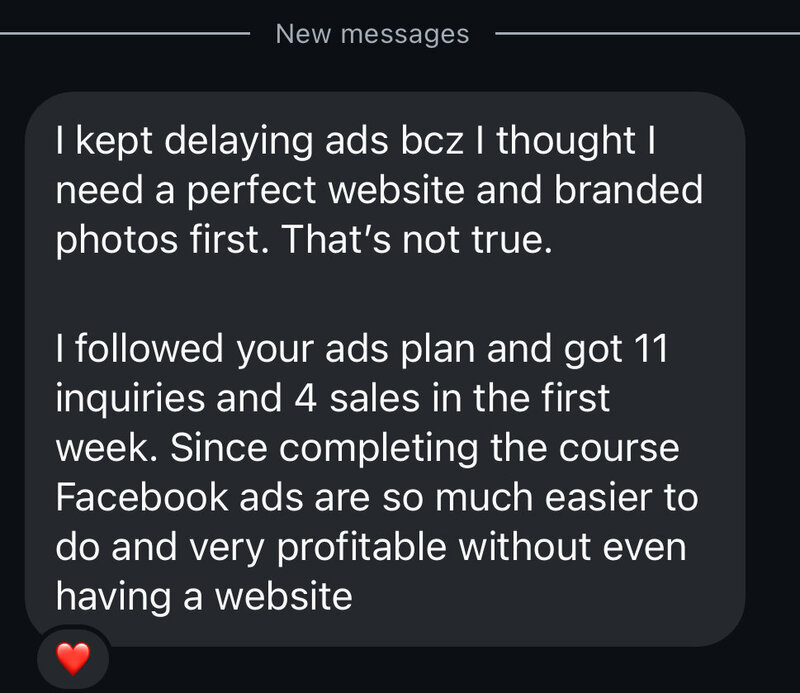
Task: Click the line left of "New messages"
Action: [125, 33]
